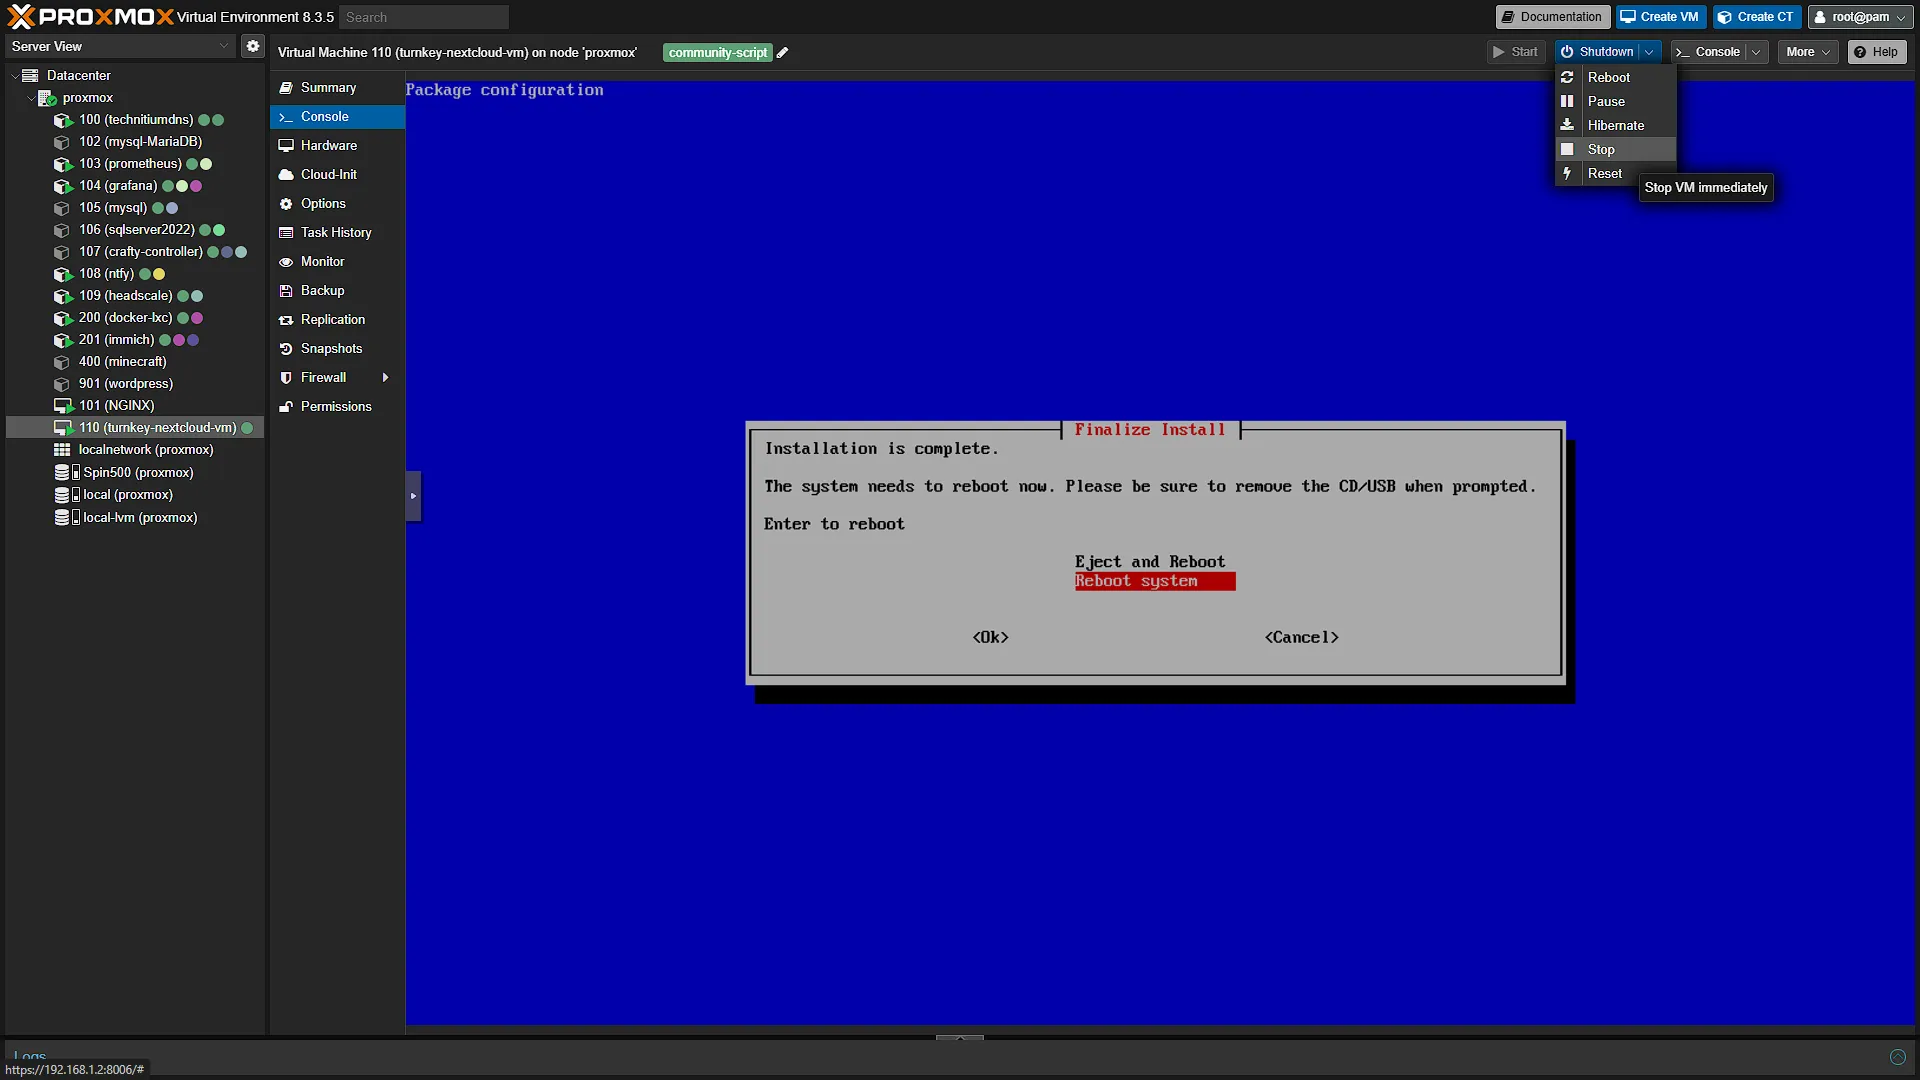Click the Reset lightning icon in the menu

click(1567, 173)
